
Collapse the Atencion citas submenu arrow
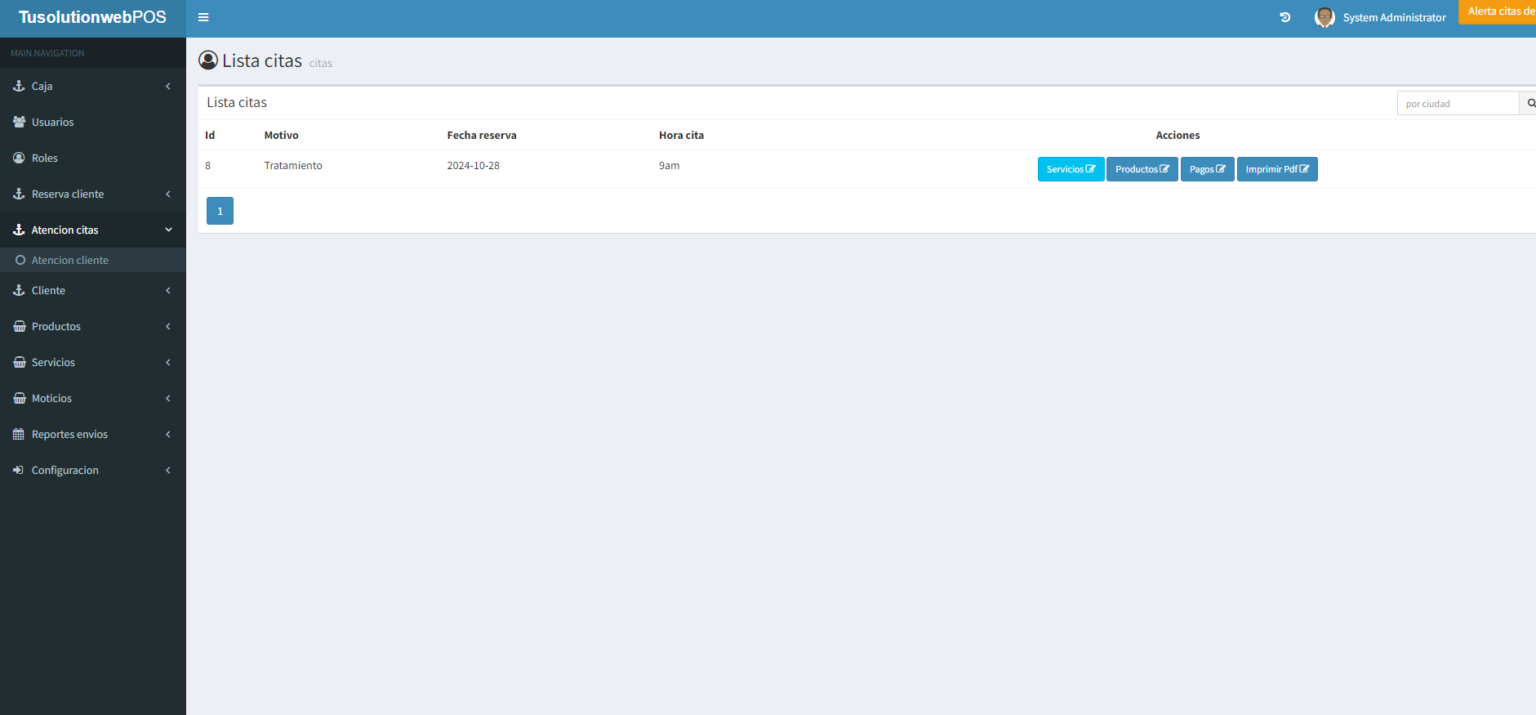tap(168, 230)
